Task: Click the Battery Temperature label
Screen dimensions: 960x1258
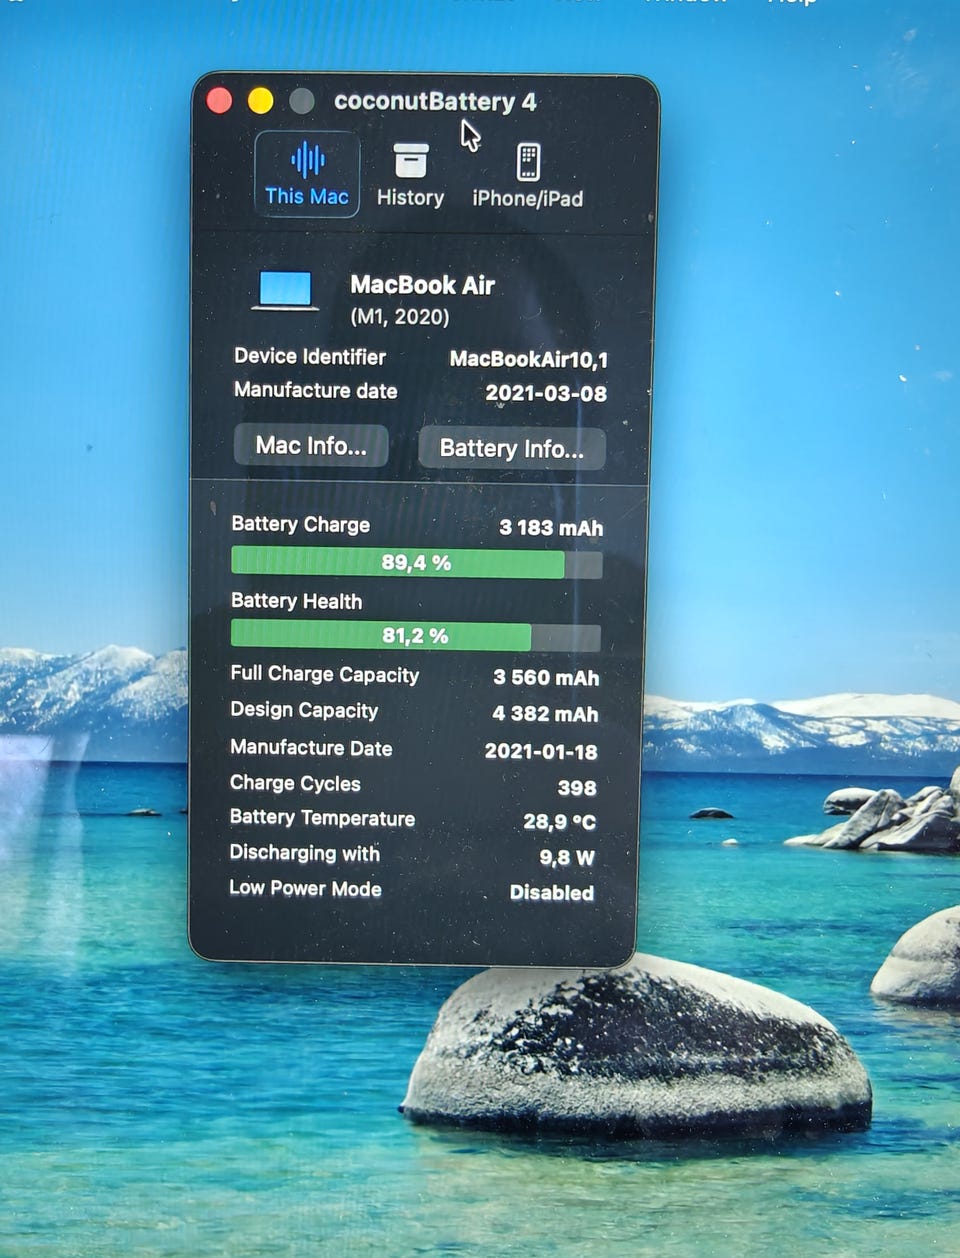Action: pyautogui.click(x=322, y=818)
